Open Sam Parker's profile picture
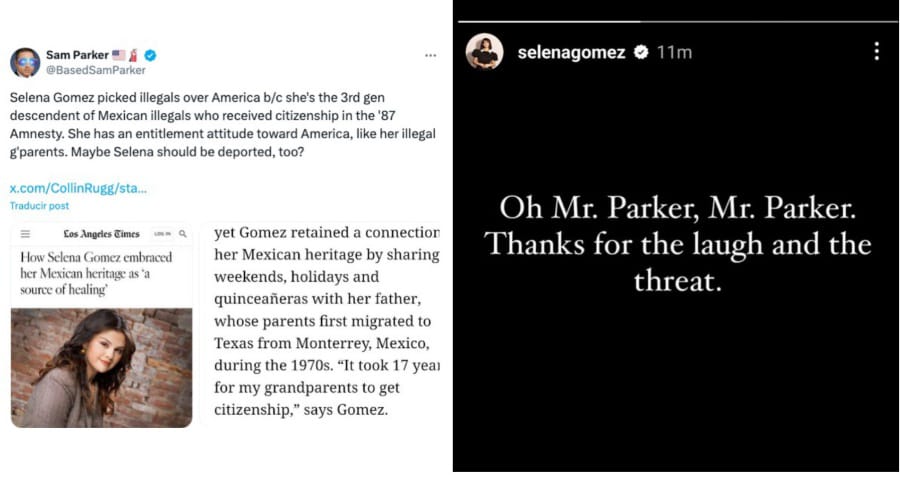The height and width of the screenshot is (477, 900). click(25, 62)
